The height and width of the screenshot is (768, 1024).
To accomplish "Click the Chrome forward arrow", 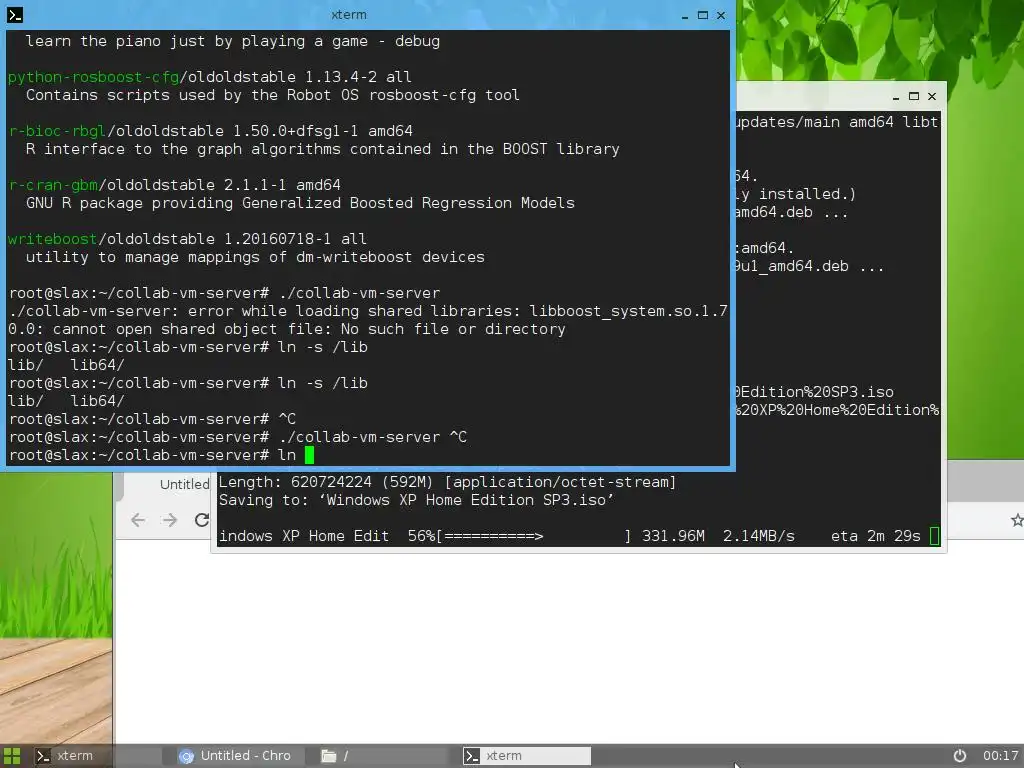I will click(170, 520).
